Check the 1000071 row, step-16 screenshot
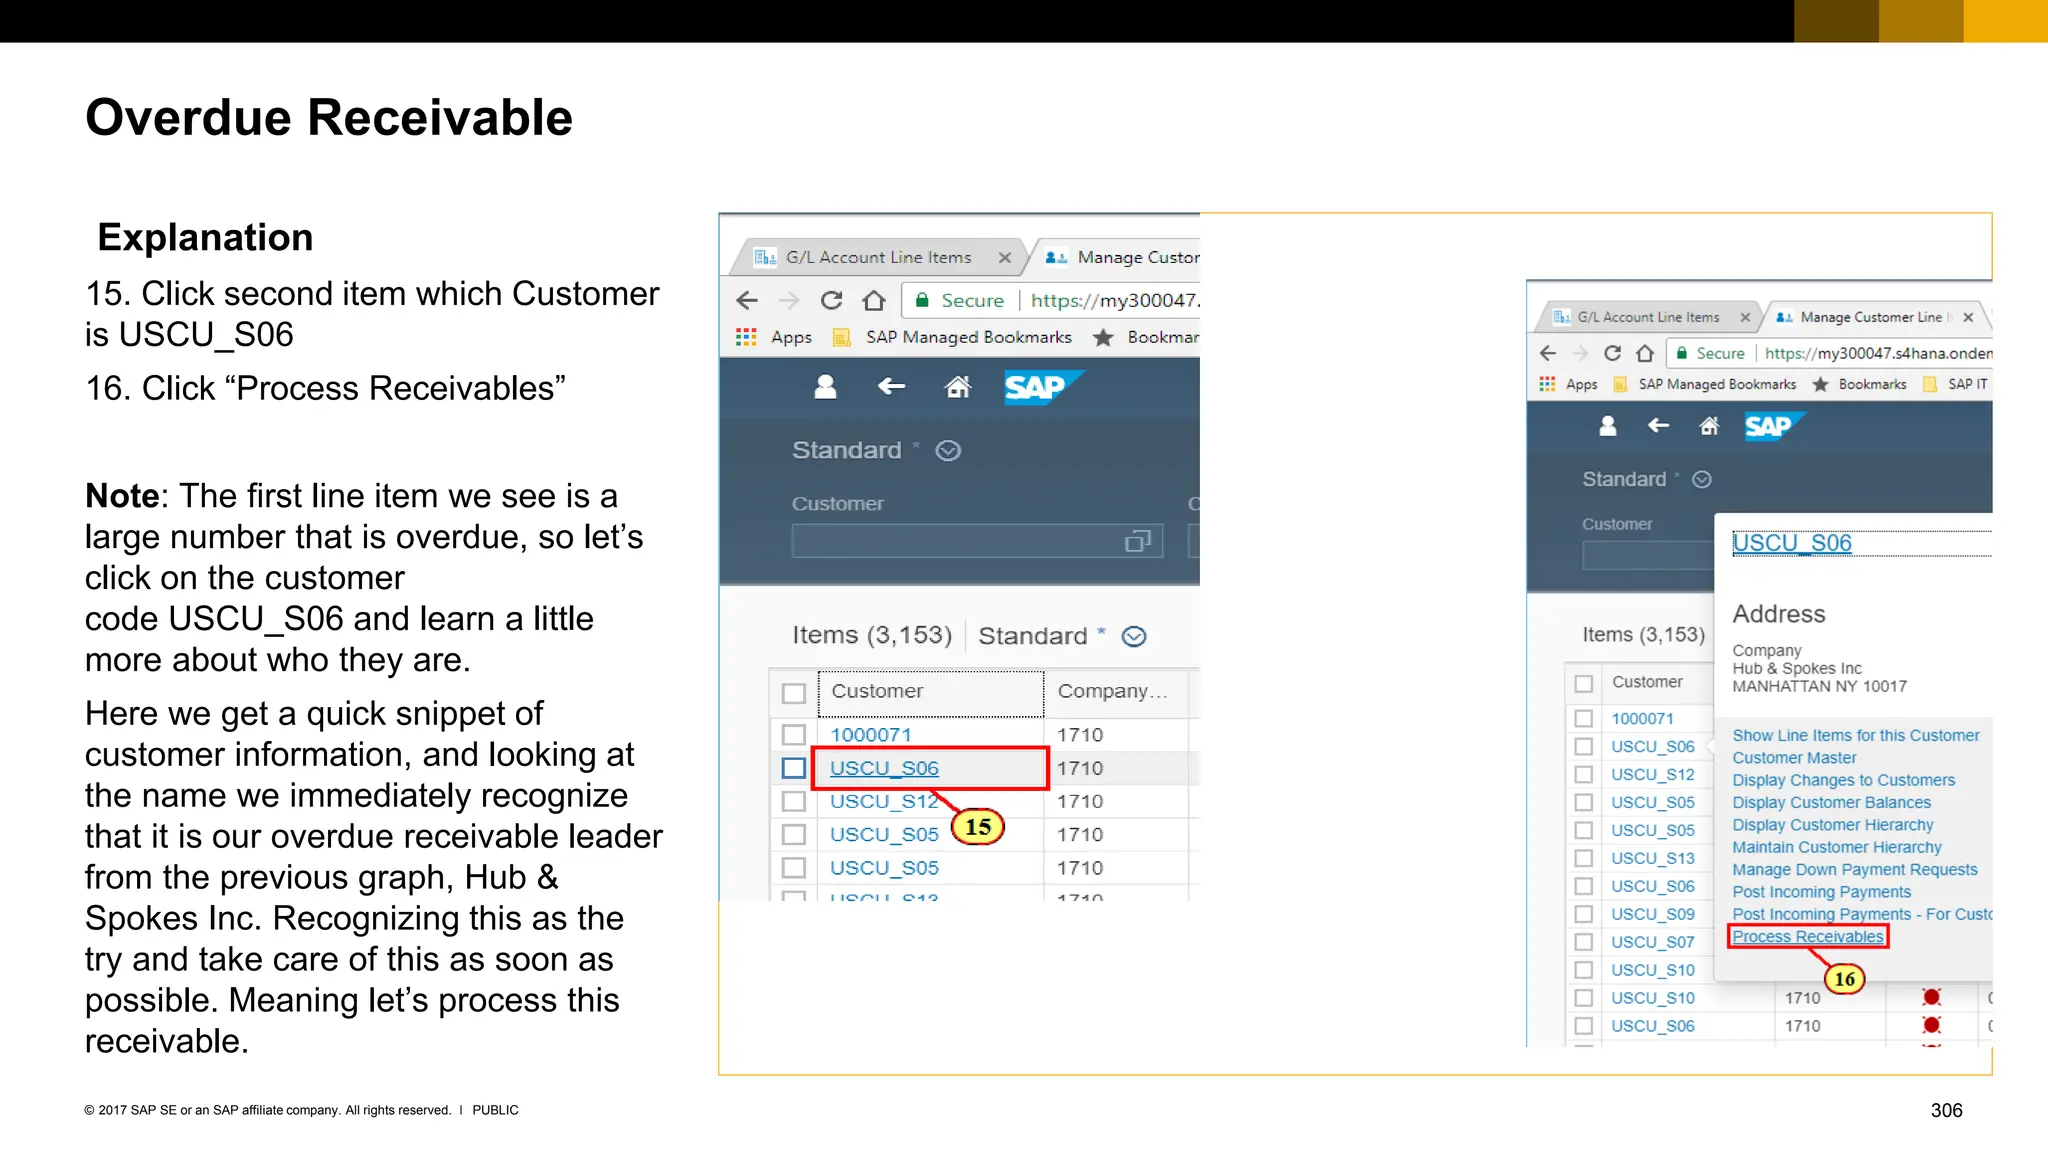Screen dimensions: 2048x1152 click(1584, 718)
